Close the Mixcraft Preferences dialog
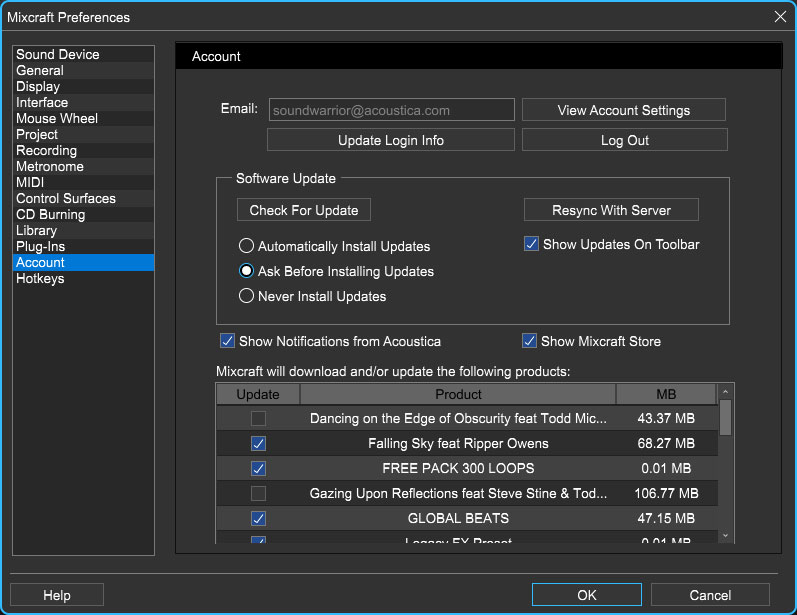The image size is (797, 615). (x=780, y=17)
